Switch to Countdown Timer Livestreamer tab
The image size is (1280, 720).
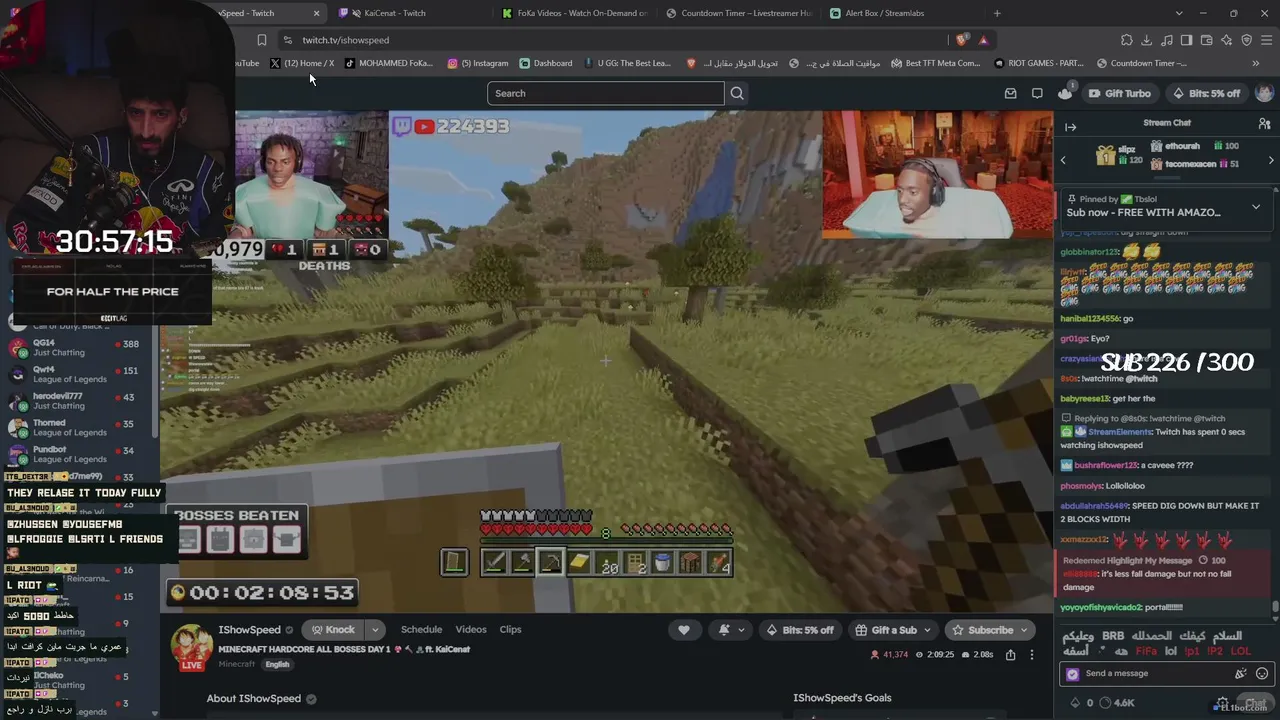(x=740, y=13)
